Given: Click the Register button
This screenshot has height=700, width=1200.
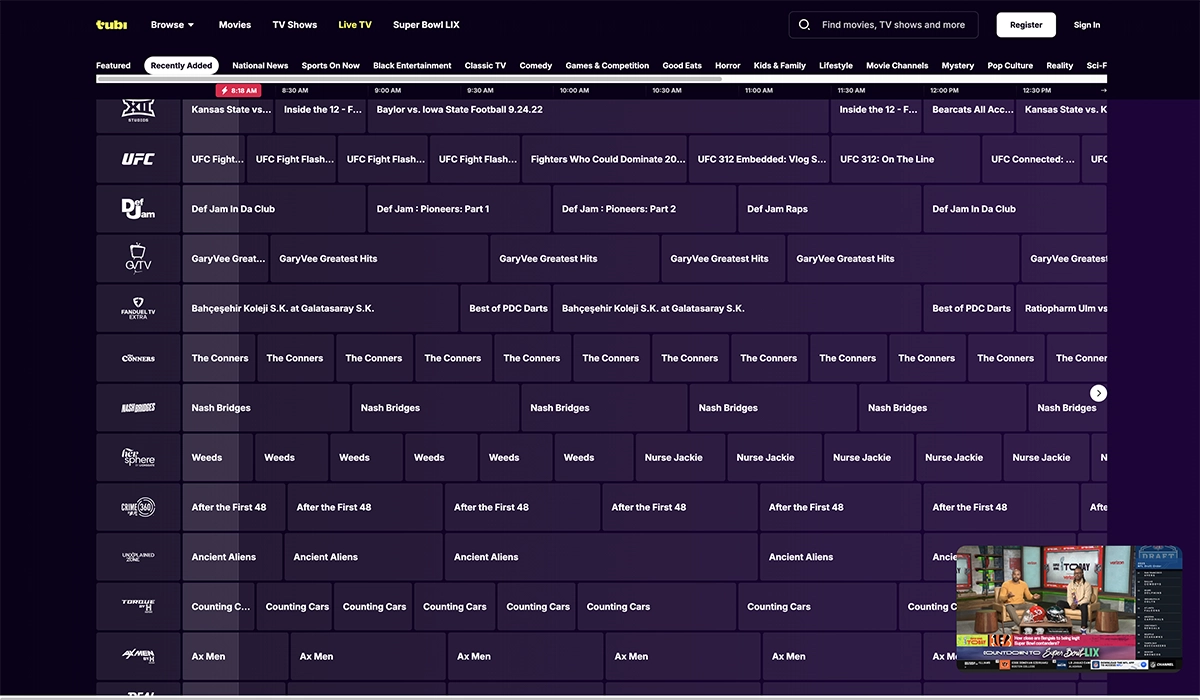Looking at the screenshot, I should (1026, 25).
